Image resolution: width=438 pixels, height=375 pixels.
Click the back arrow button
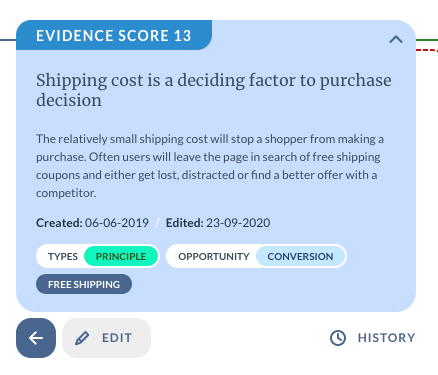[x=36, y=338]
